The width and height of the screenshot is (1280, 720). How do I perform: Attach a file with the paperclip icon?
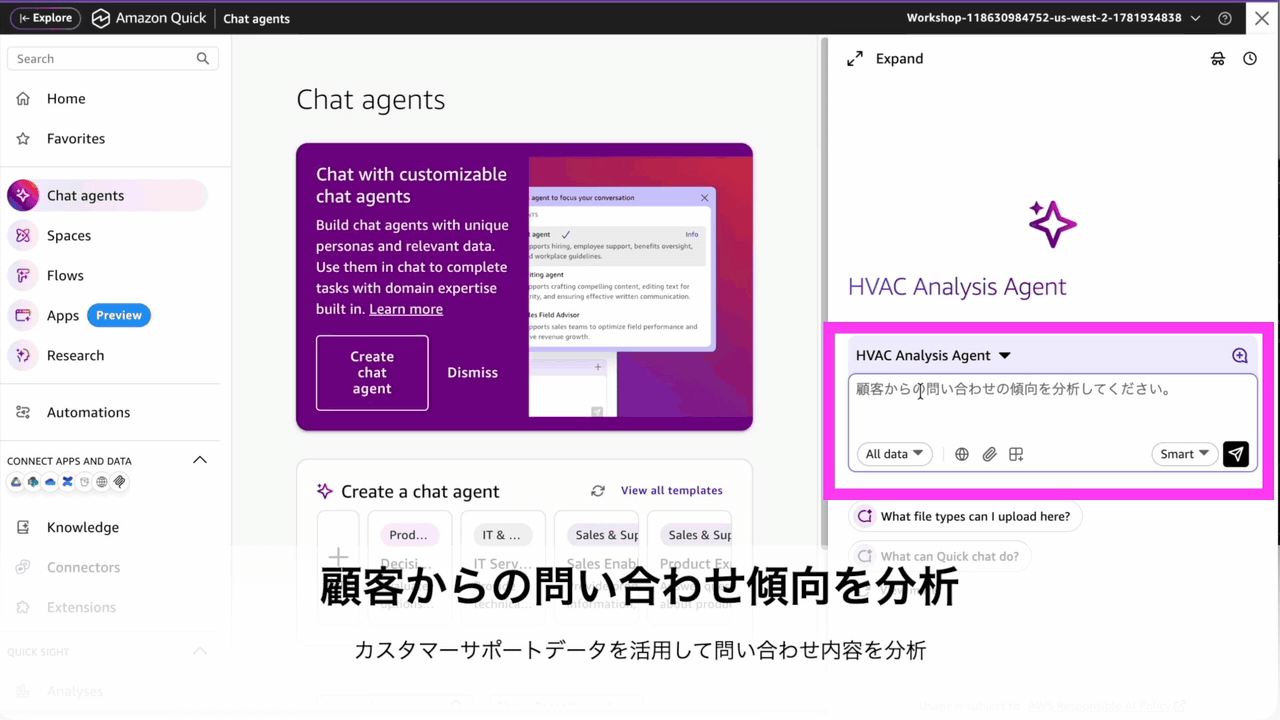(989, 454)
